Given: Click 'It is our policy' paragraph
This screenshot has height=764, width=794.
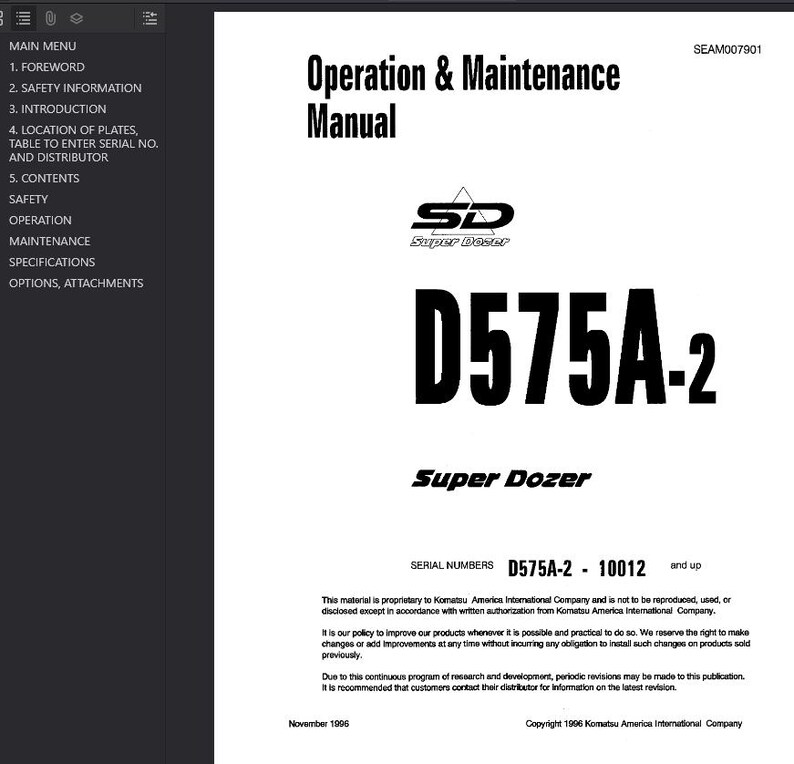Looking at the screenshot, I should coord(536,644).
